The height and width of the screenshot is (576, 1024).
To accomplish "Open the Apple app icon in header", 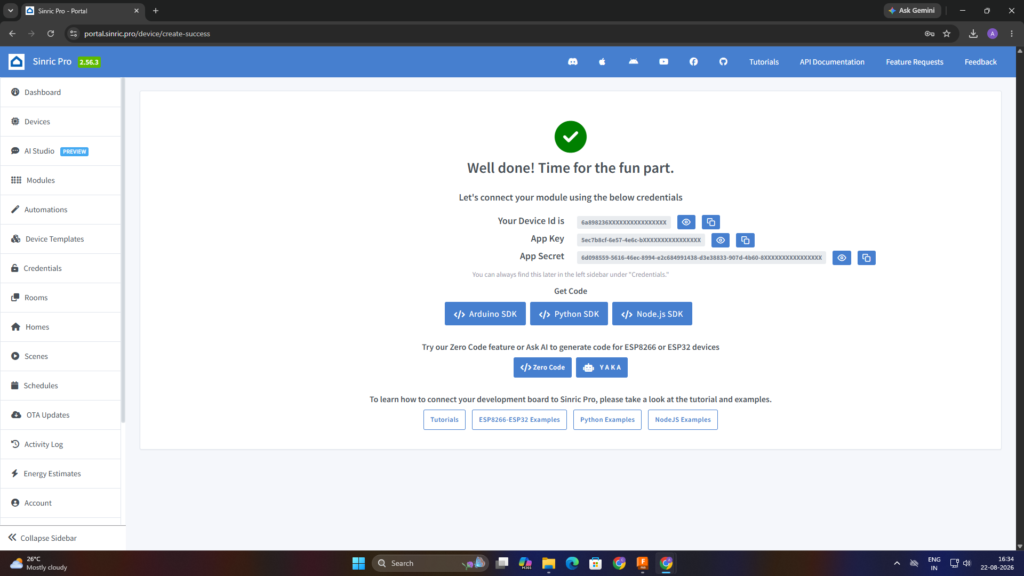I will pyautogui.click(x=602, y=61).
